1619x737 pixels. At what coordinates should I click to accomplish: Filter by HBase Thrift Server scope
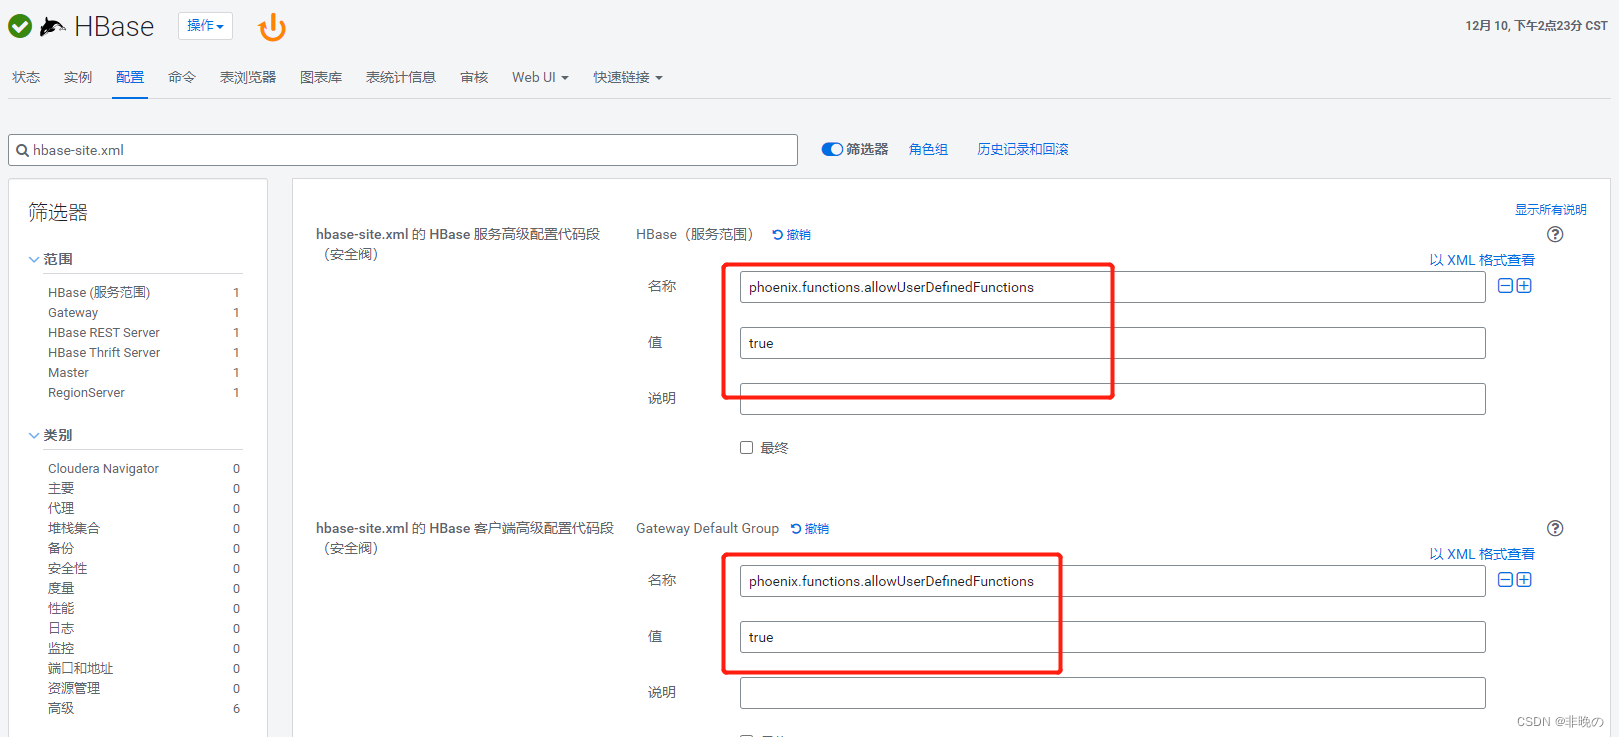pos(104,353)
